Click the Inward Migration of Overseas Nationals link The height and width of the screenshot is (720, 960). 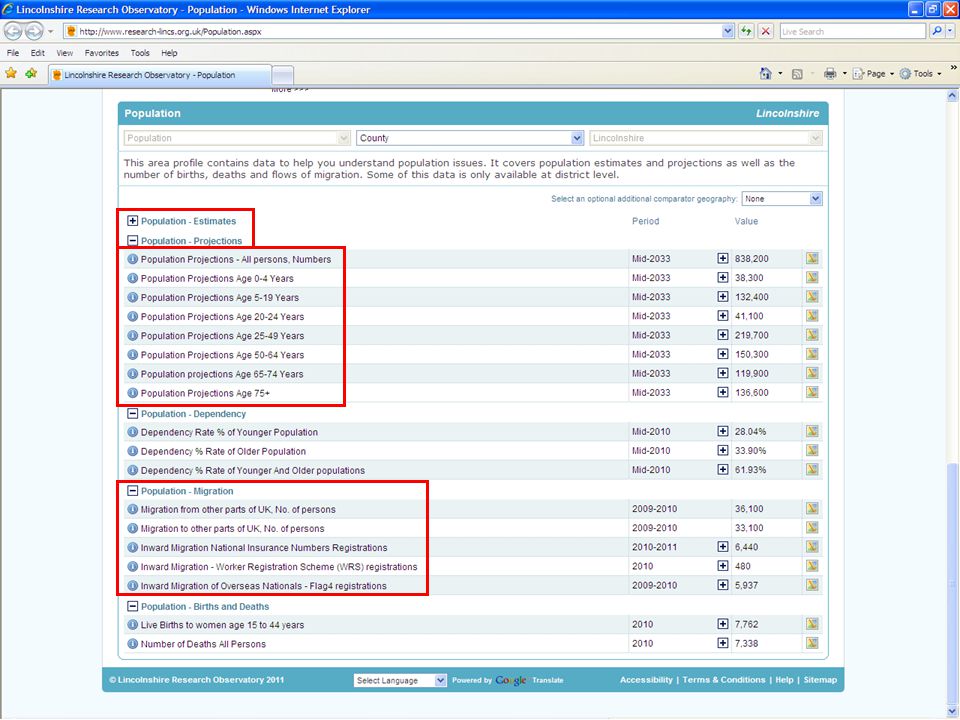[263, 586]
